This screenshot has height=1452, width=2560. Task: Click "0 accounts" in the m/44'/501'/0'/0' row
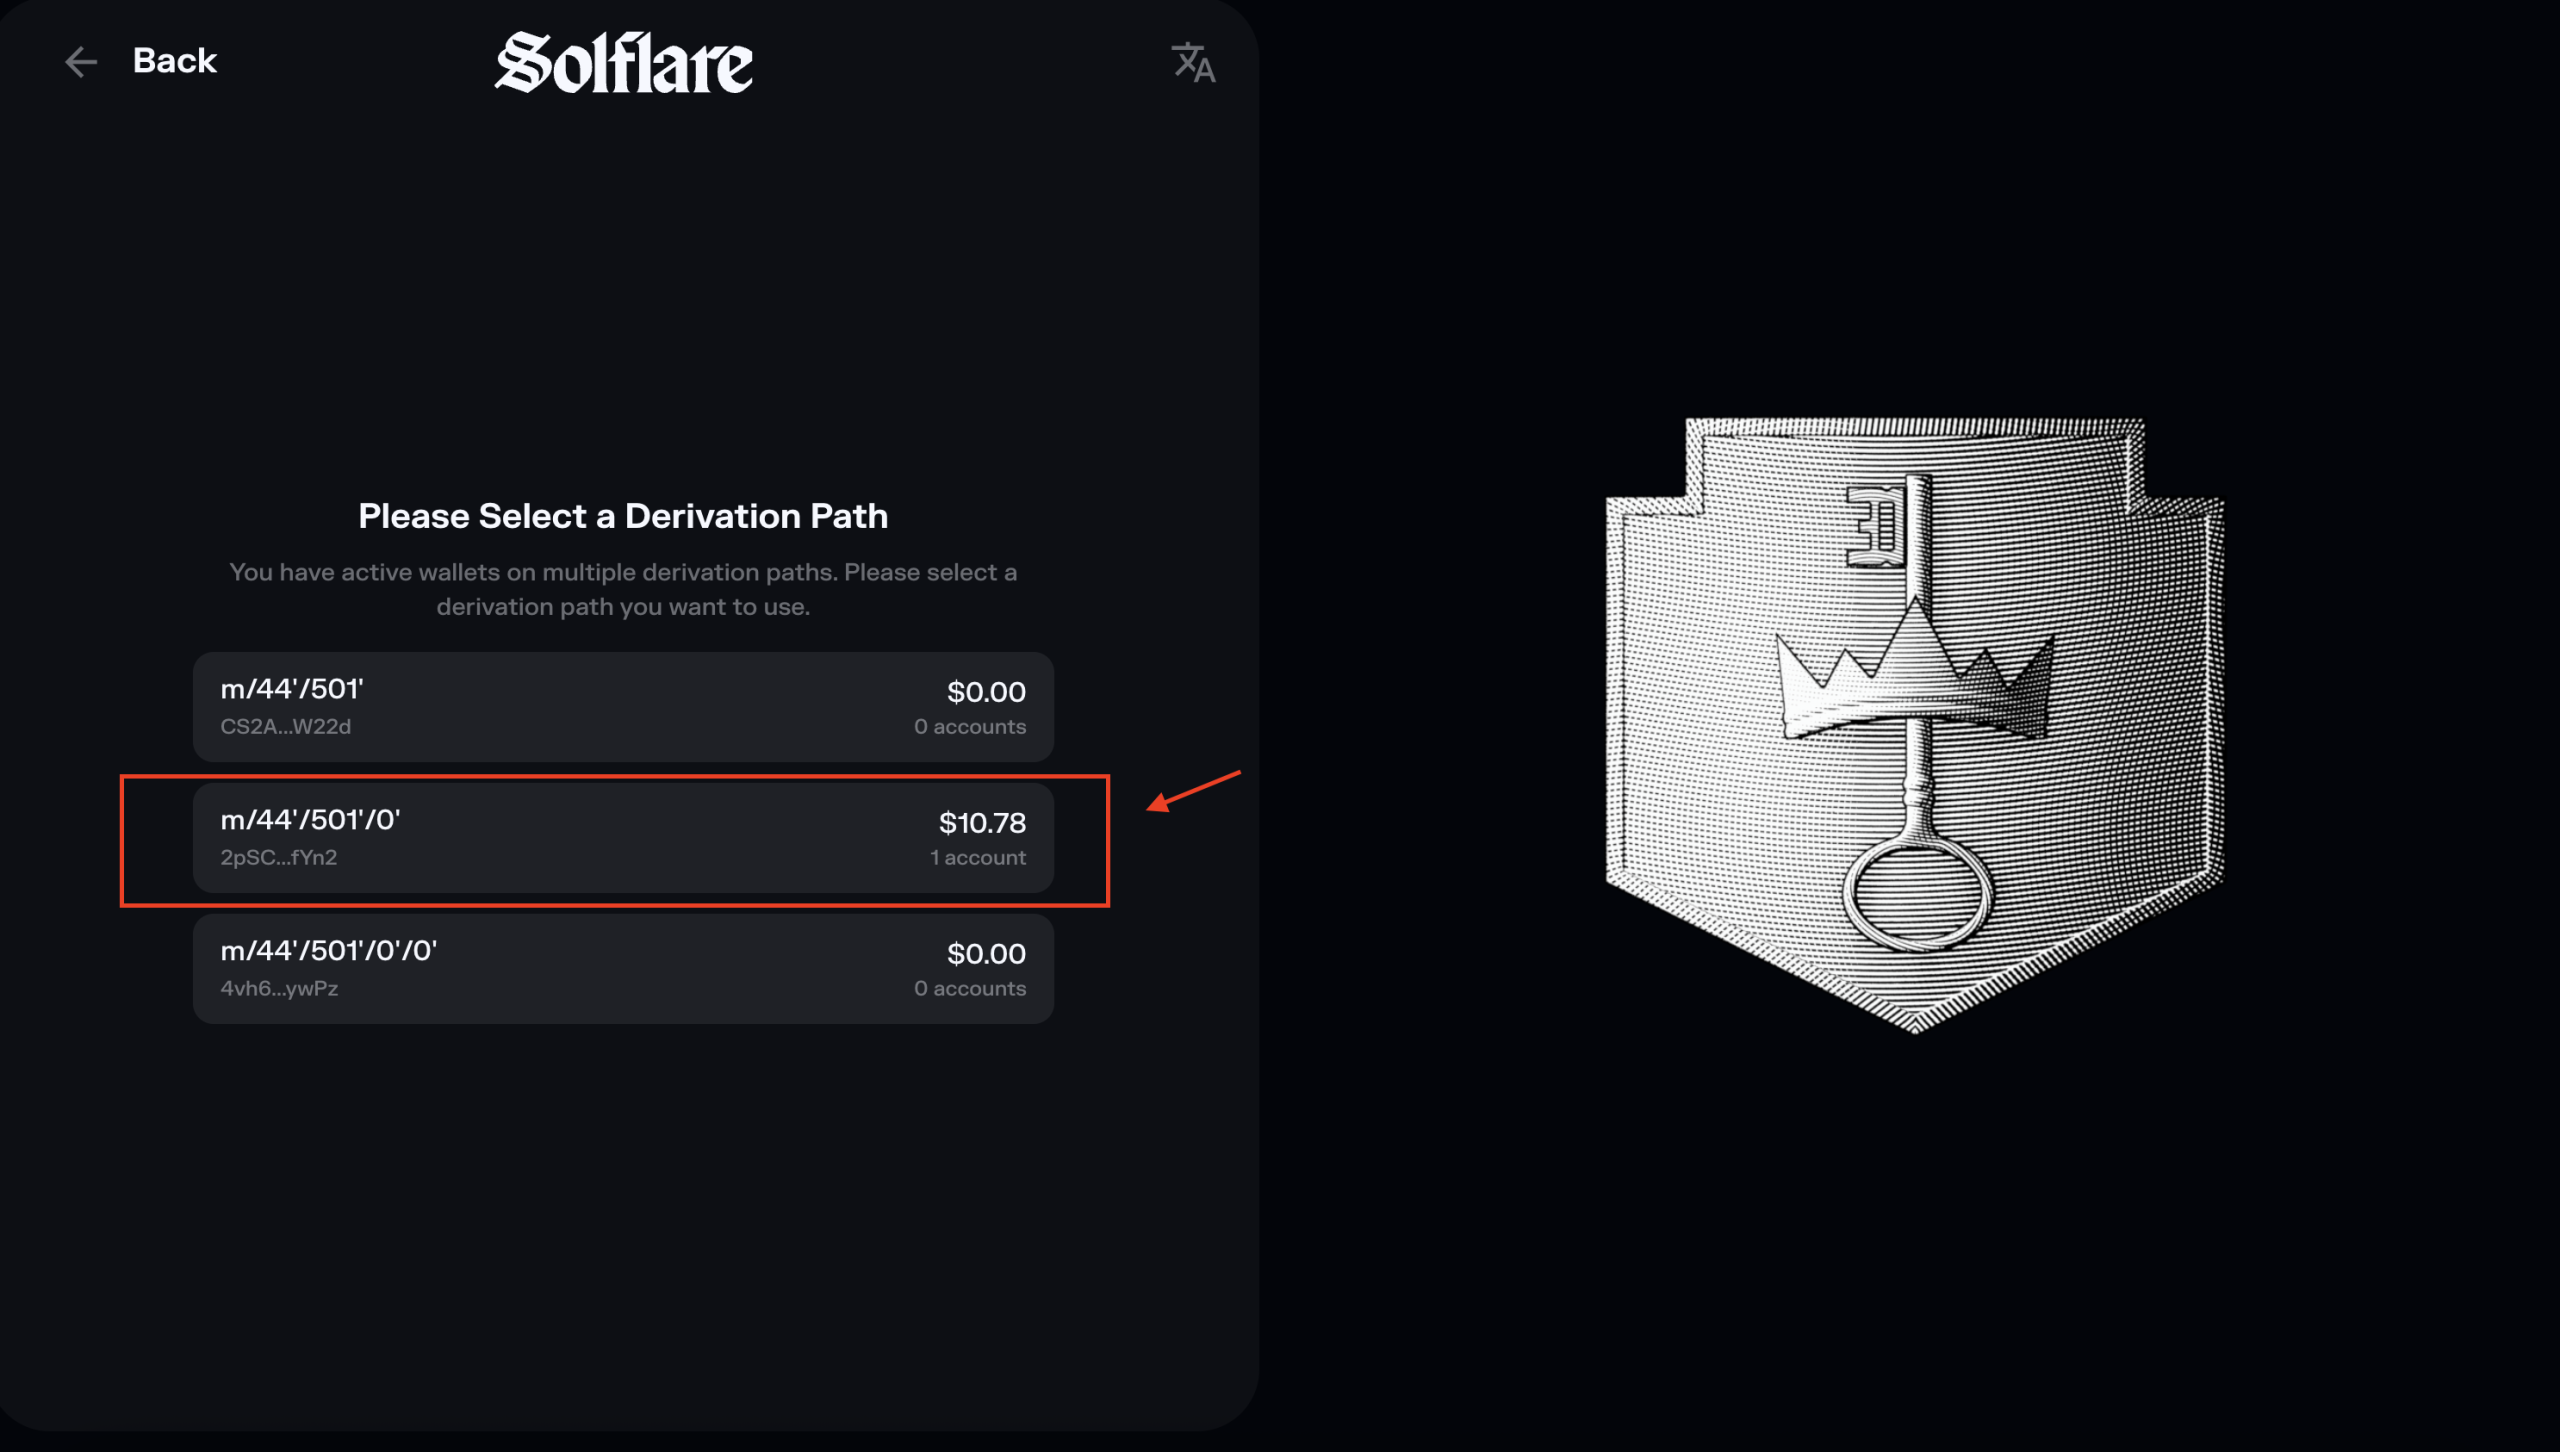pyautogui.click(x=969, y=989)
